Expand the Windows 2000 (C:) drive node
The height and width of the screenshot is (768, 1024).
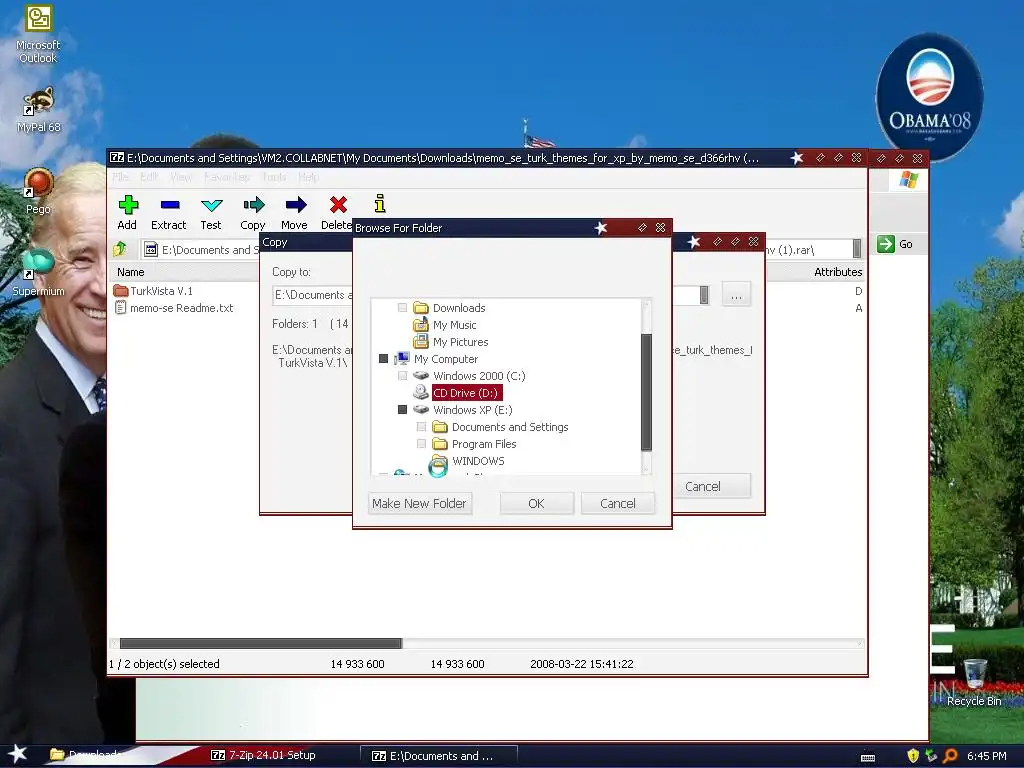click(x=402, y=376)
